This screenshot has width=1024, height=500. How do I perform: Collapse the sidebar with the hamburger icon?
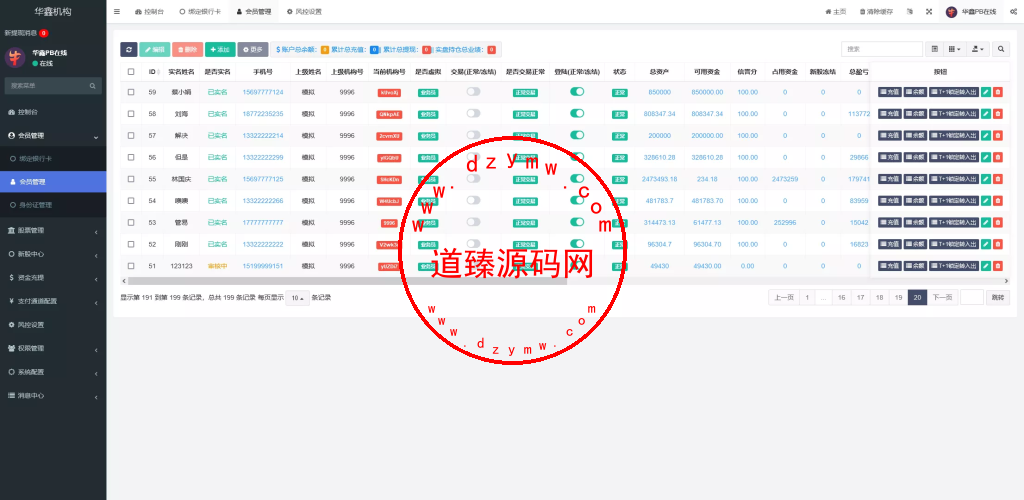pos(117,12)
